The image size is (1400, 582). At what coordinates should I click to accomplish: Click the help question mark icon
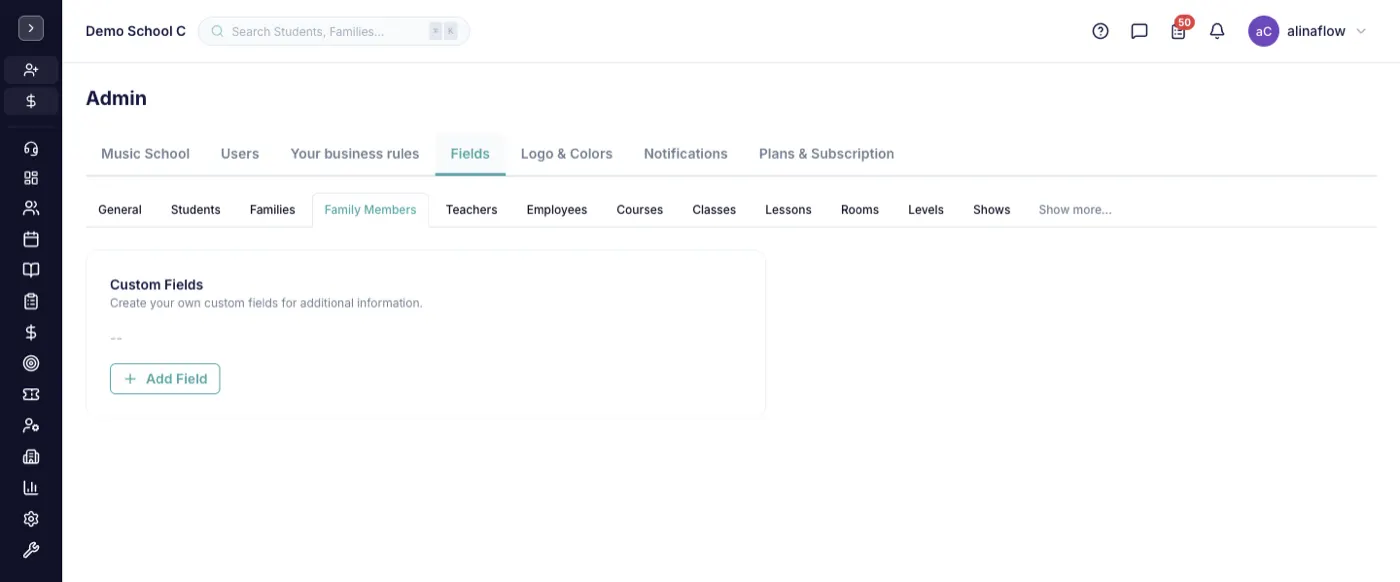point(1100,31)
